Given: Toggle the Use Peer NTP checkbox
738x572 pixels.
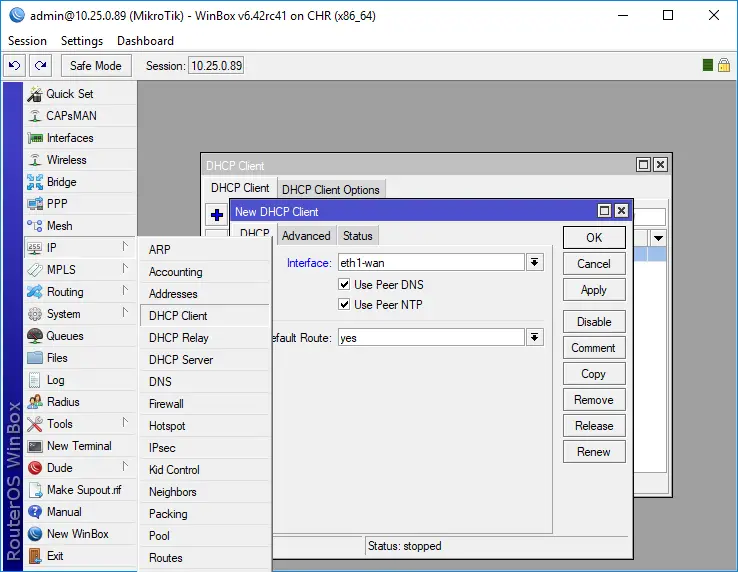Looking at the screenshot, I should coord(344,305).
